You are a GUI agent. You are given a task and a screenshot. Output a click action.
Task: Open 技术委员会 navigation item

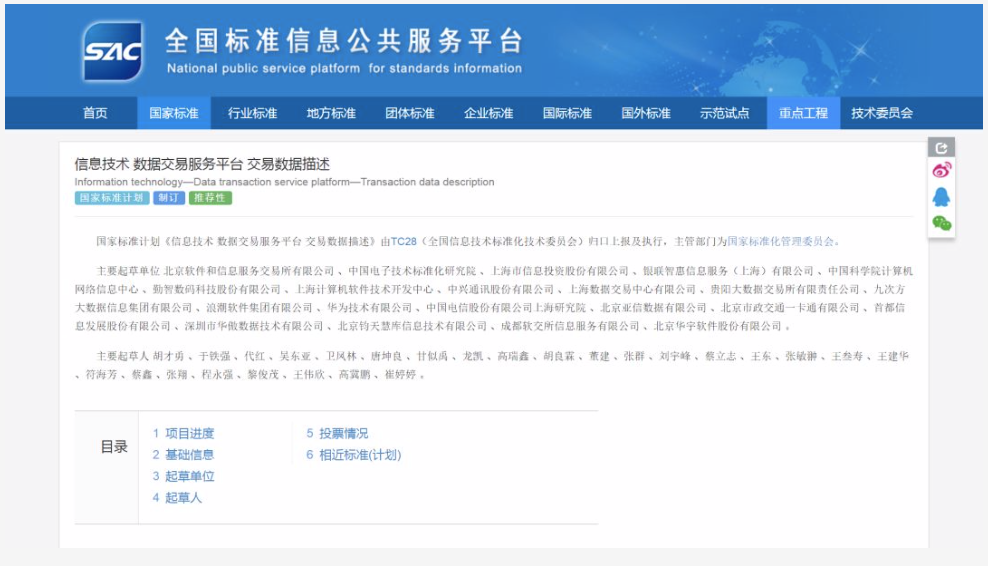(x=882, y=113)
